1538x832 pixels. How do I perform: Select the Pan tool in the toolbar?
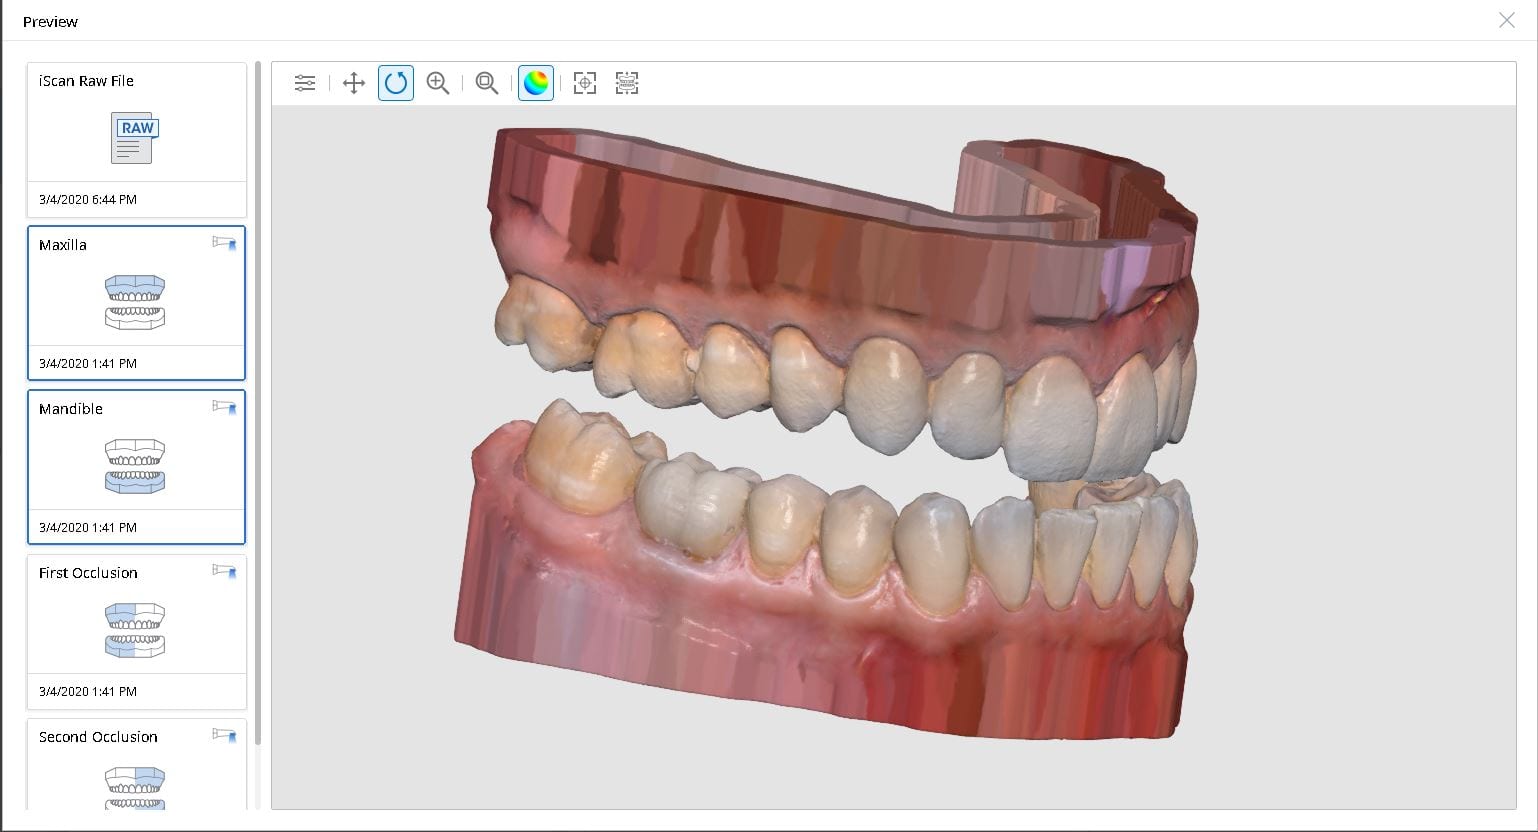(x=353, y=83)
